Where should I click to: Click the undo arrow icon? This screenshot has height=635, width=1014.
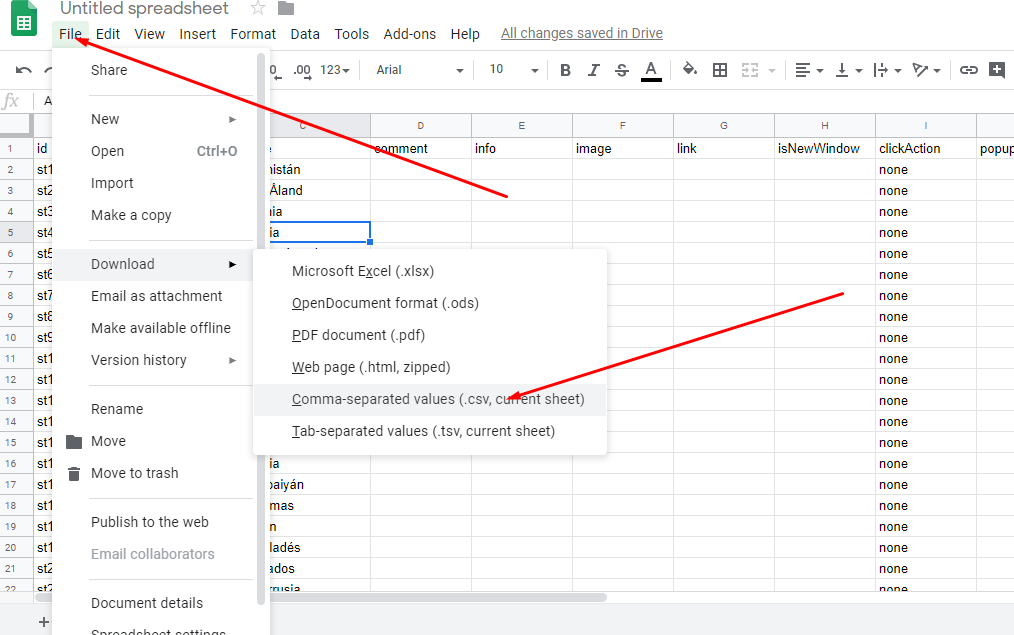(x=23, y=70)
